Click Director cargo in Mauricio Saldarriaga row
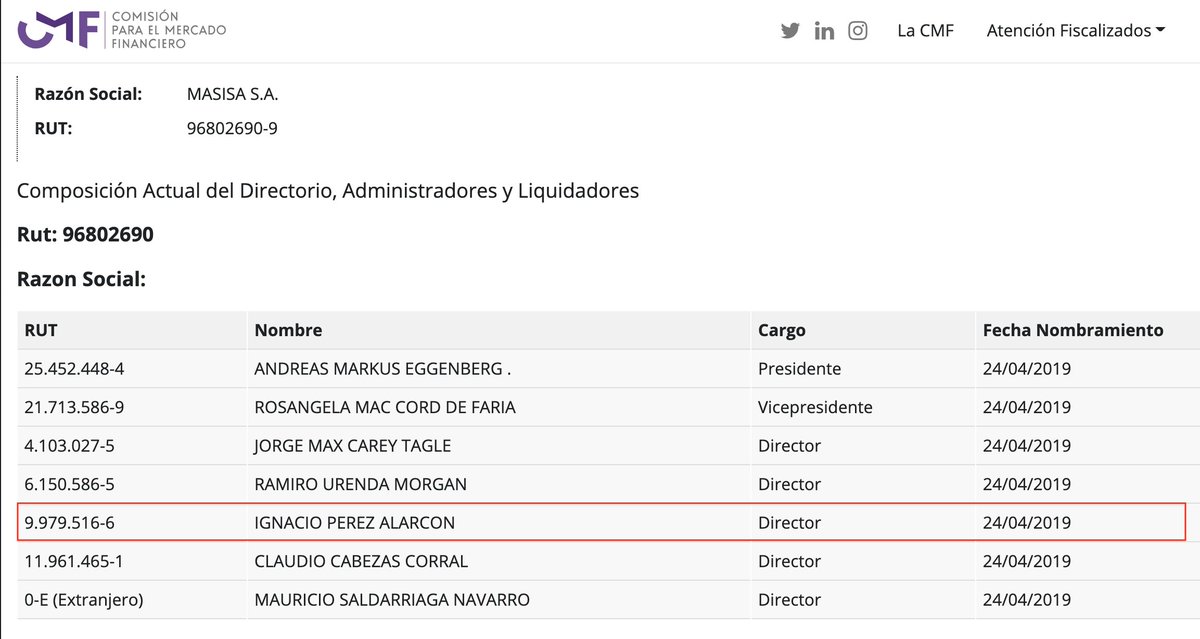1200x639 pixels. click(x=789, y=599)
